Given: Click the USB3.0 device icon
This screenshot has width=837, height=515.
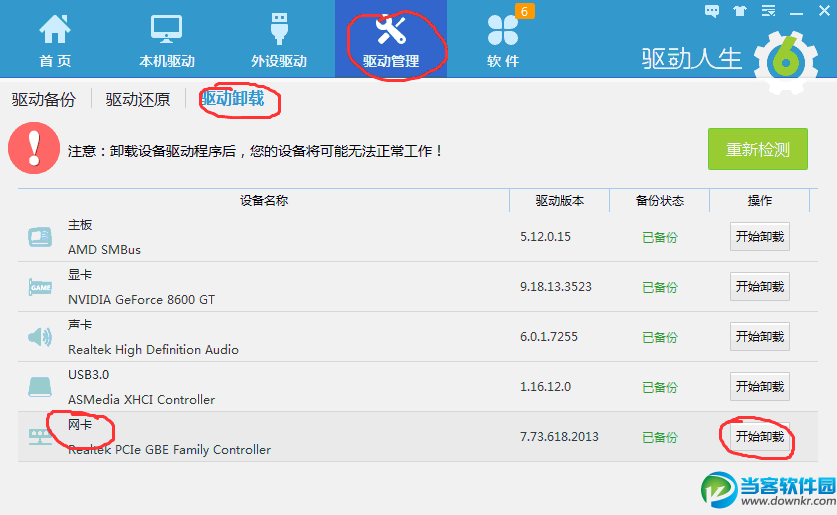Looking at the screenshot, I should point(40,387).
